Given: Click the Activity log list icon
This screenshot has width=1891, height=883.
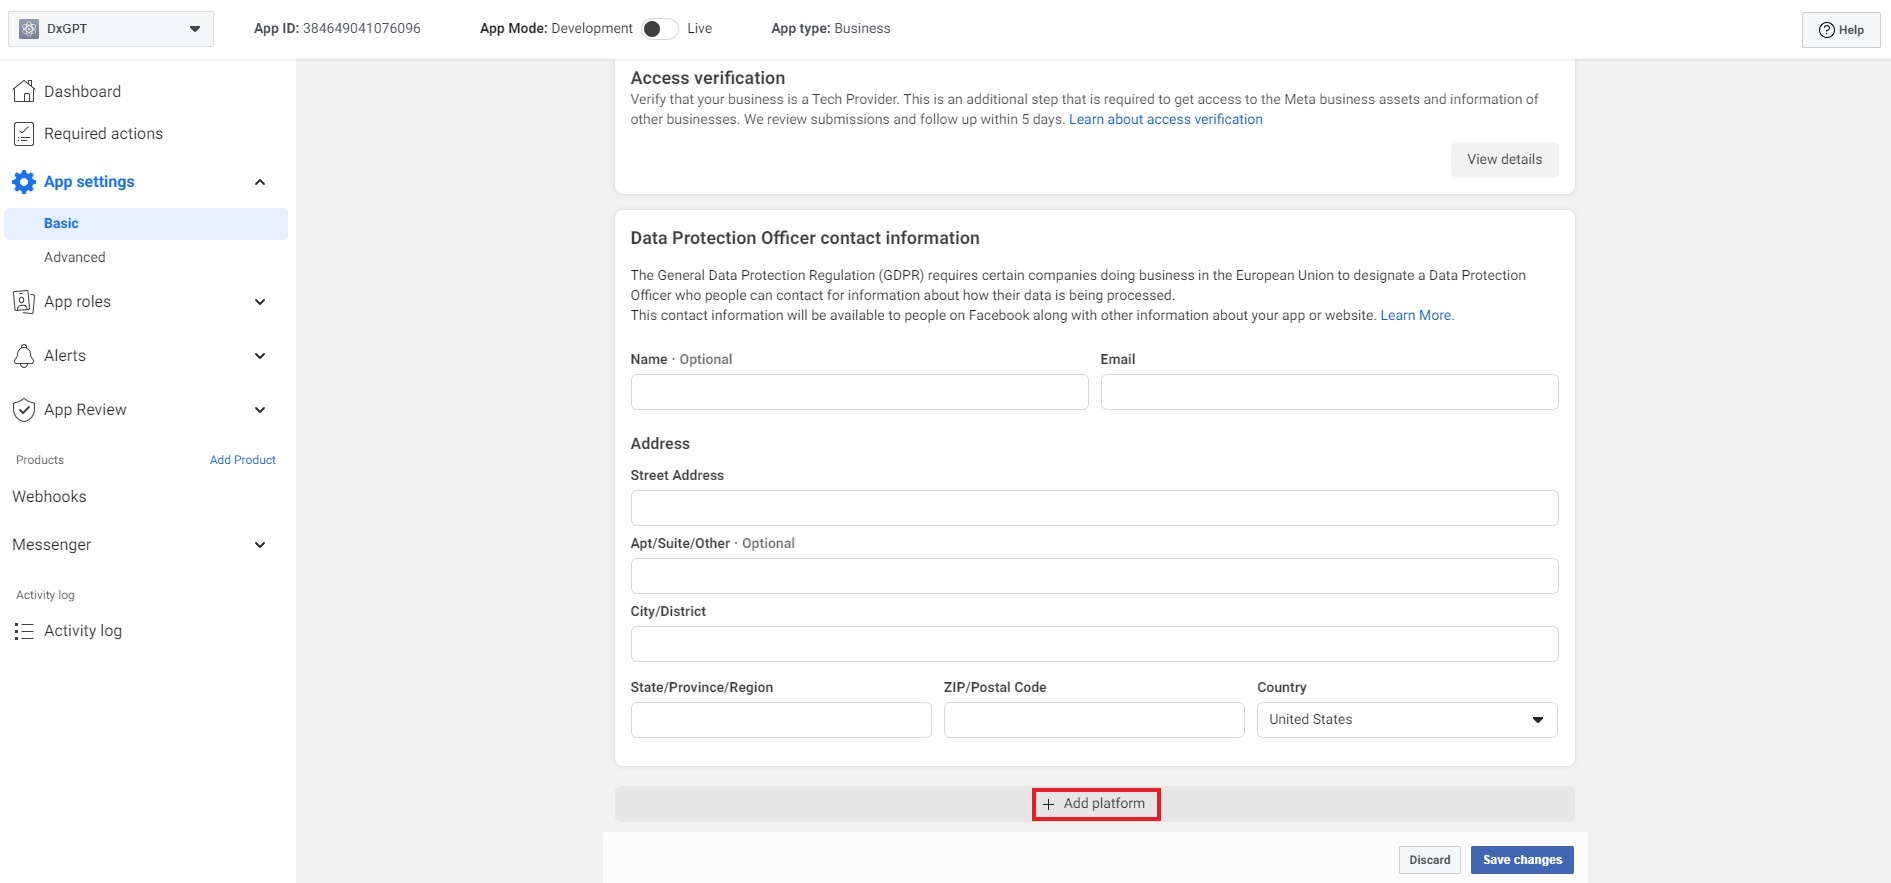Looking at the screenshot, I should pos(24,631).
